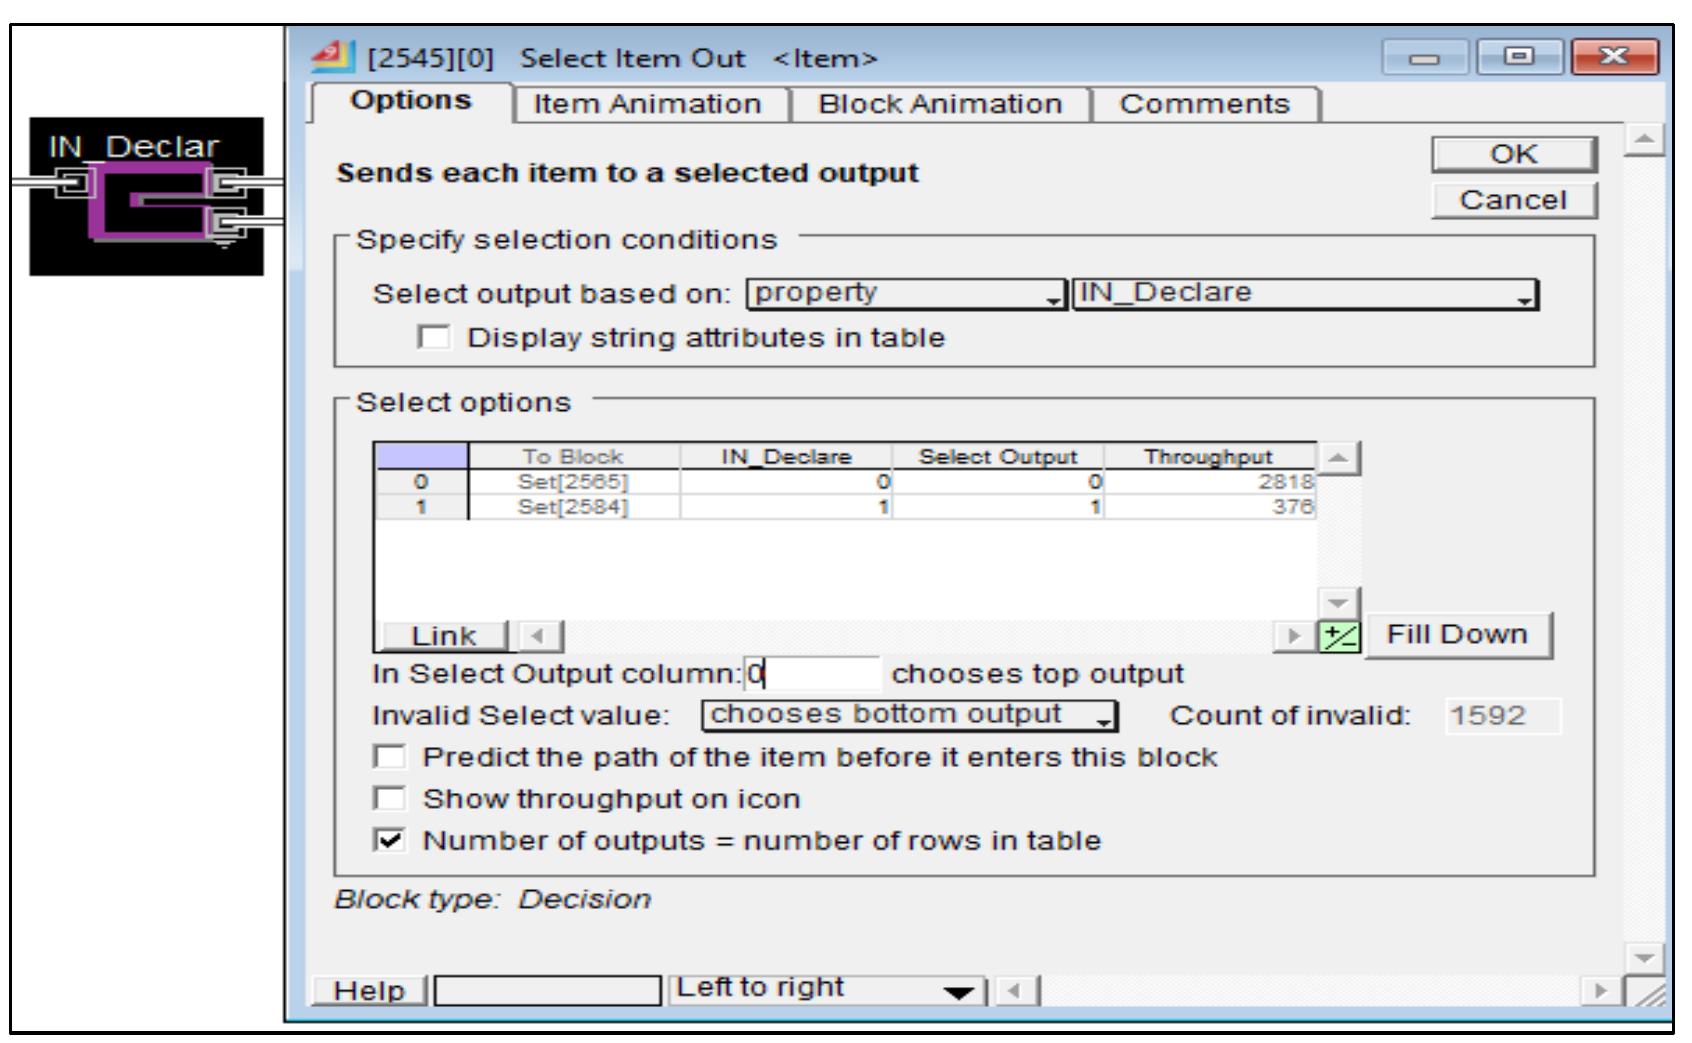This screenshot has height=1043, width=1692.
Task: Enable Show throughput on icon
Action: click(390, 799)
